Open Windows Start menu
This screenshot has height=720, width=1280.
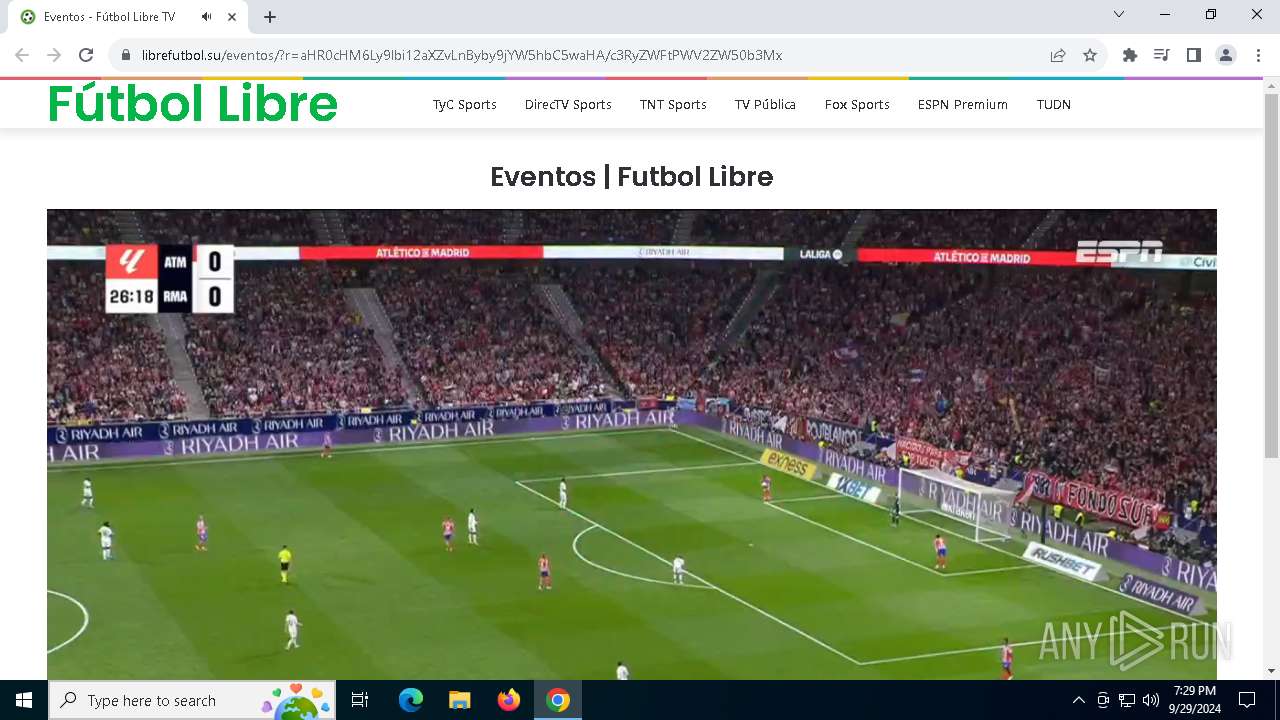(23, 700)
